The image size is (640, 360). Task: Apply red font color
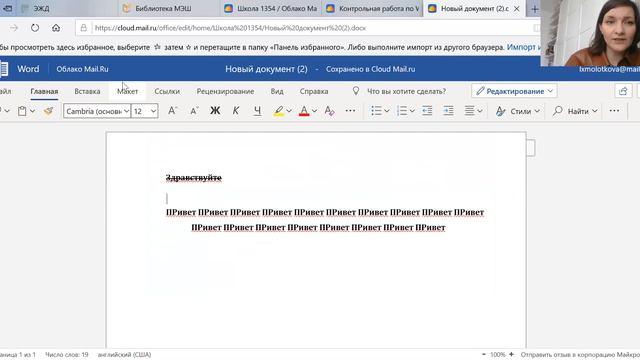click(x=304, y=111)
